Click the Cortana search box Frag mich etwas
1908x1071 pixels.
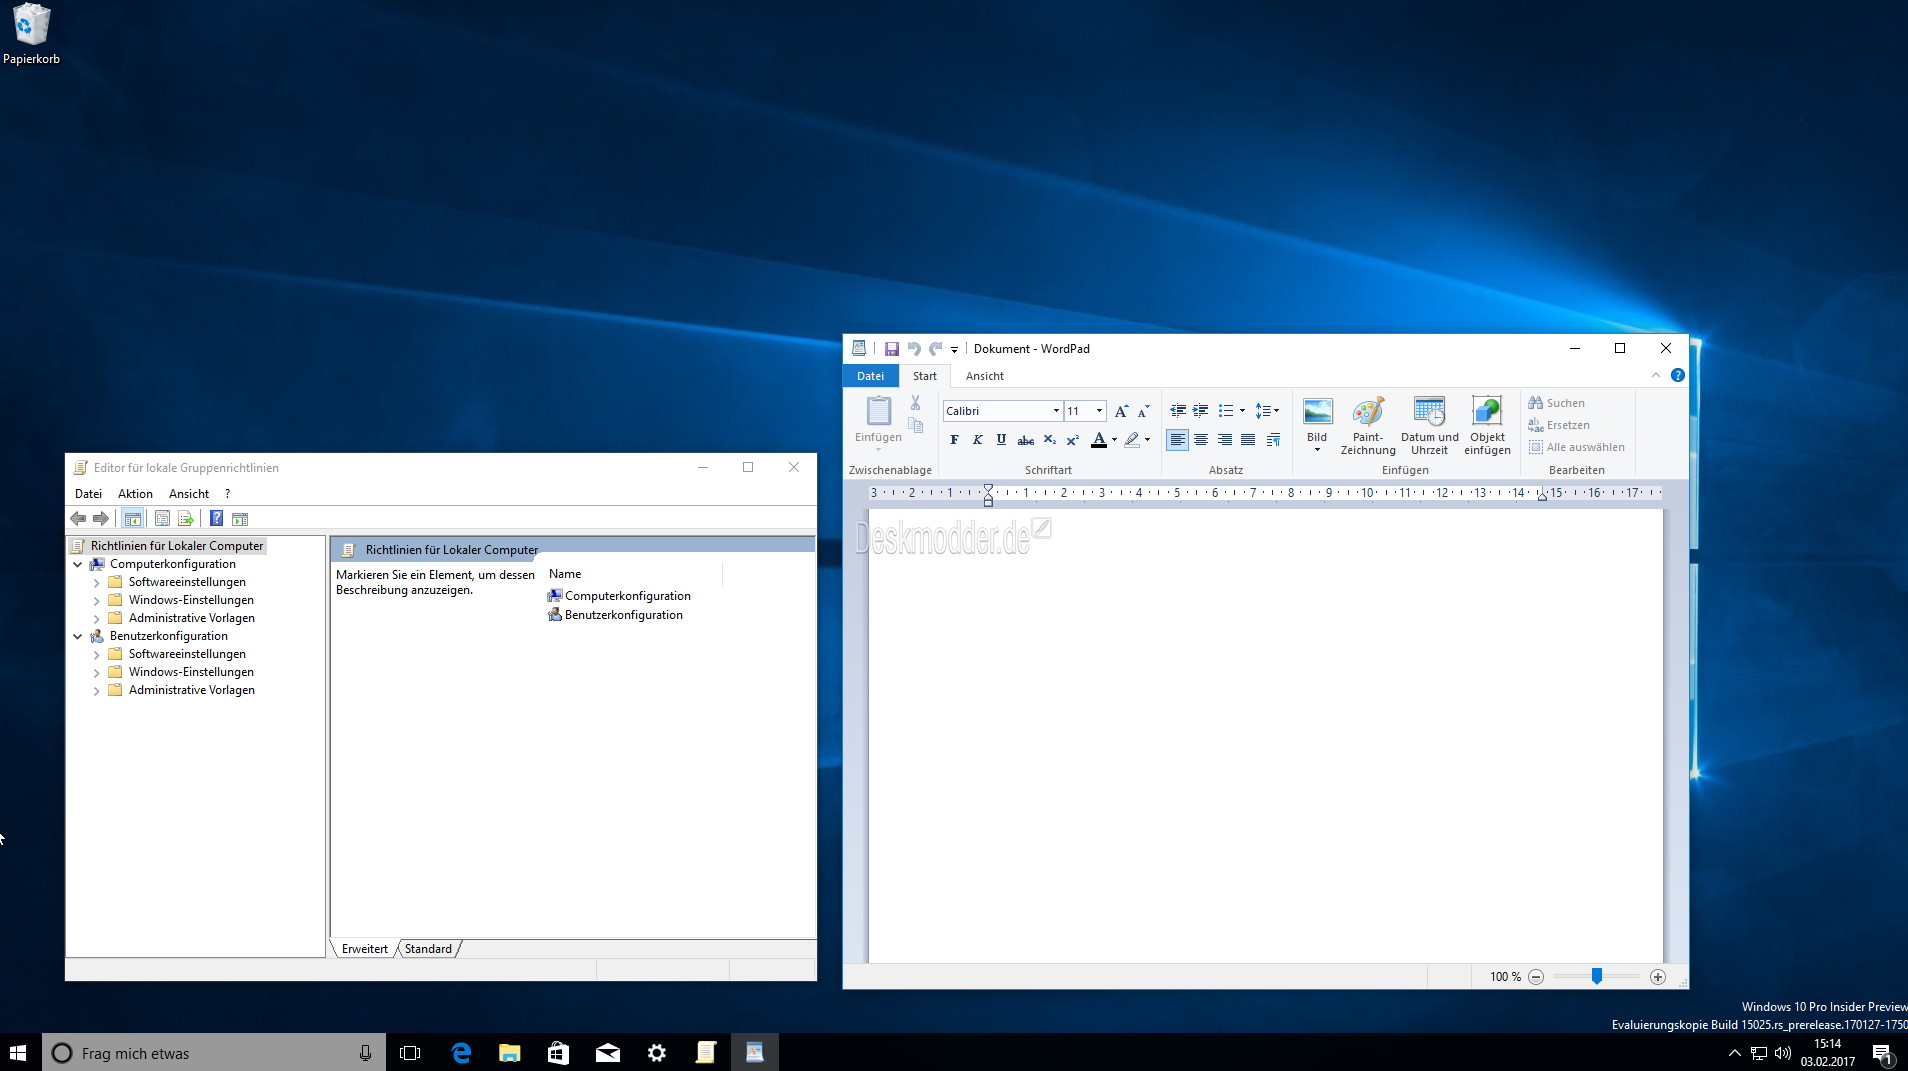tap(214, 1053)
